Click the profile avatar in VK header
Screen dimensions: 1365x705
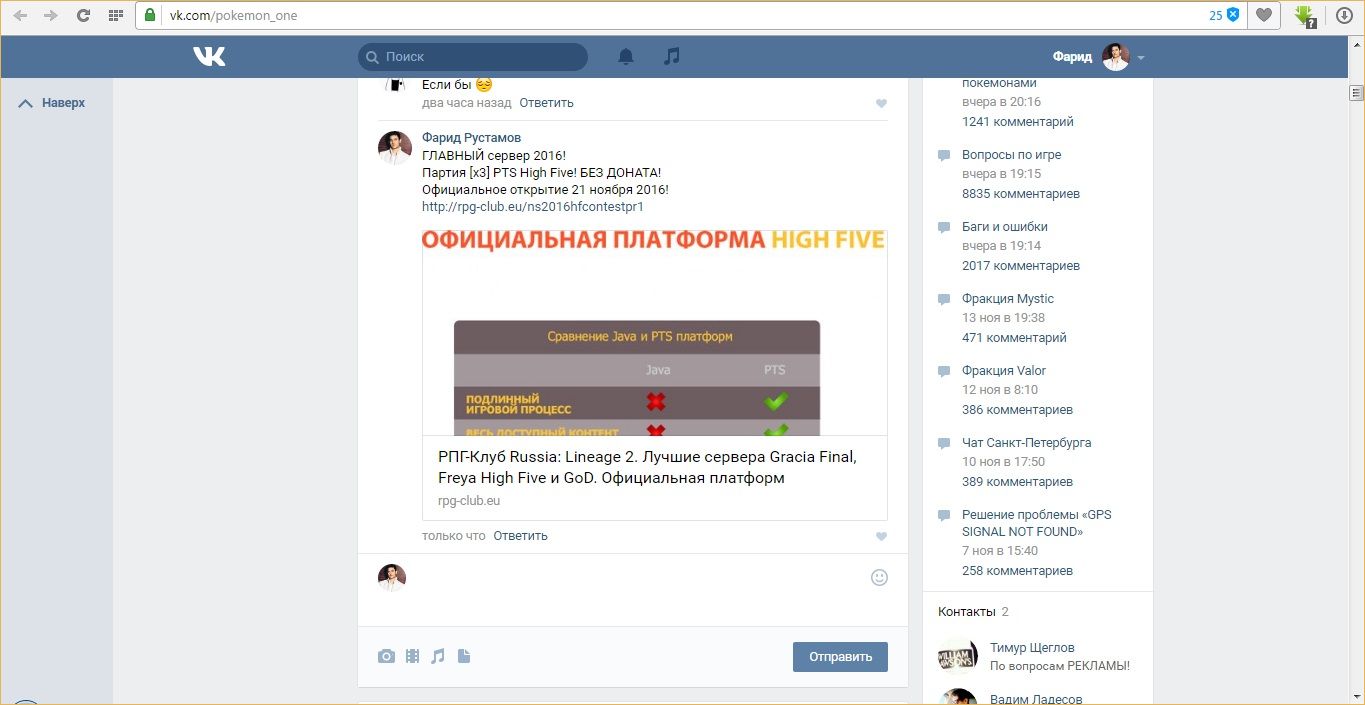coord(1115,57)
